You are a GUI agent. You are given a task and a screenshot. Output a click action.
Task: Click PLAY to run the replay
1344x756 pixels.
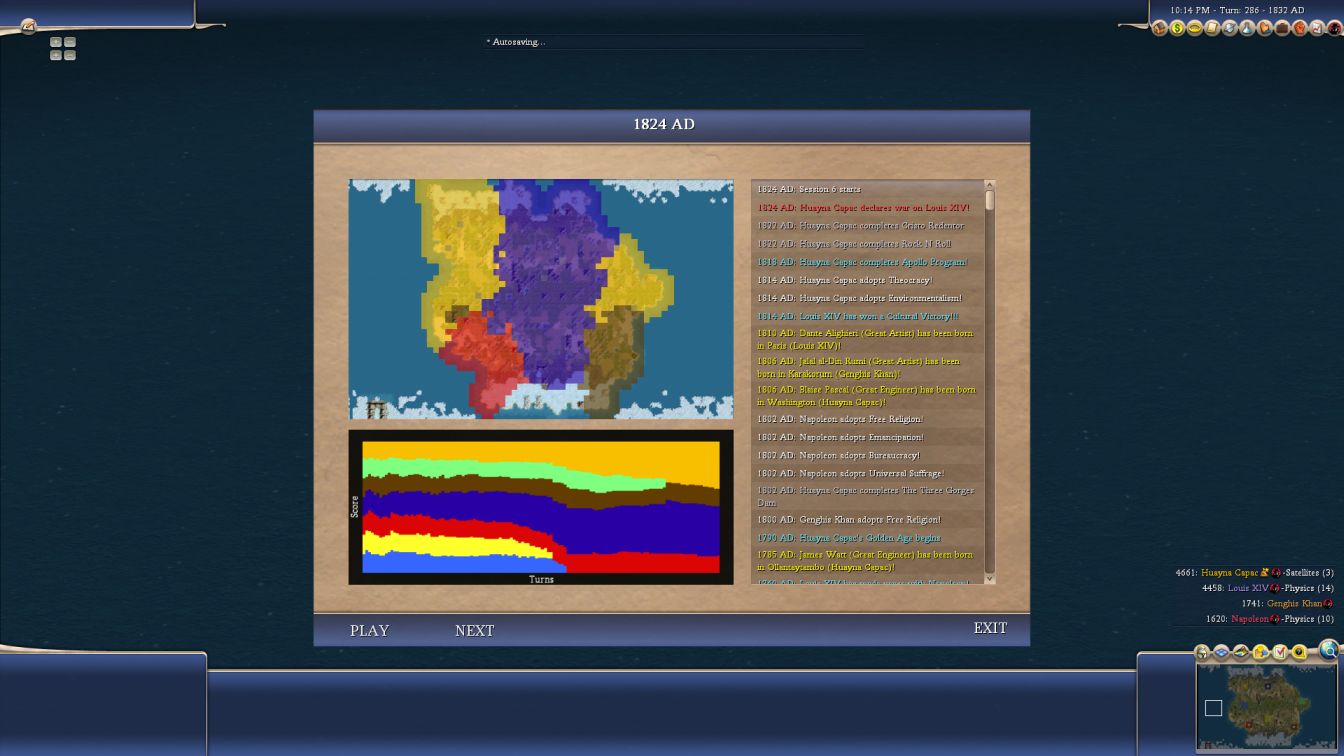point(369,631)
